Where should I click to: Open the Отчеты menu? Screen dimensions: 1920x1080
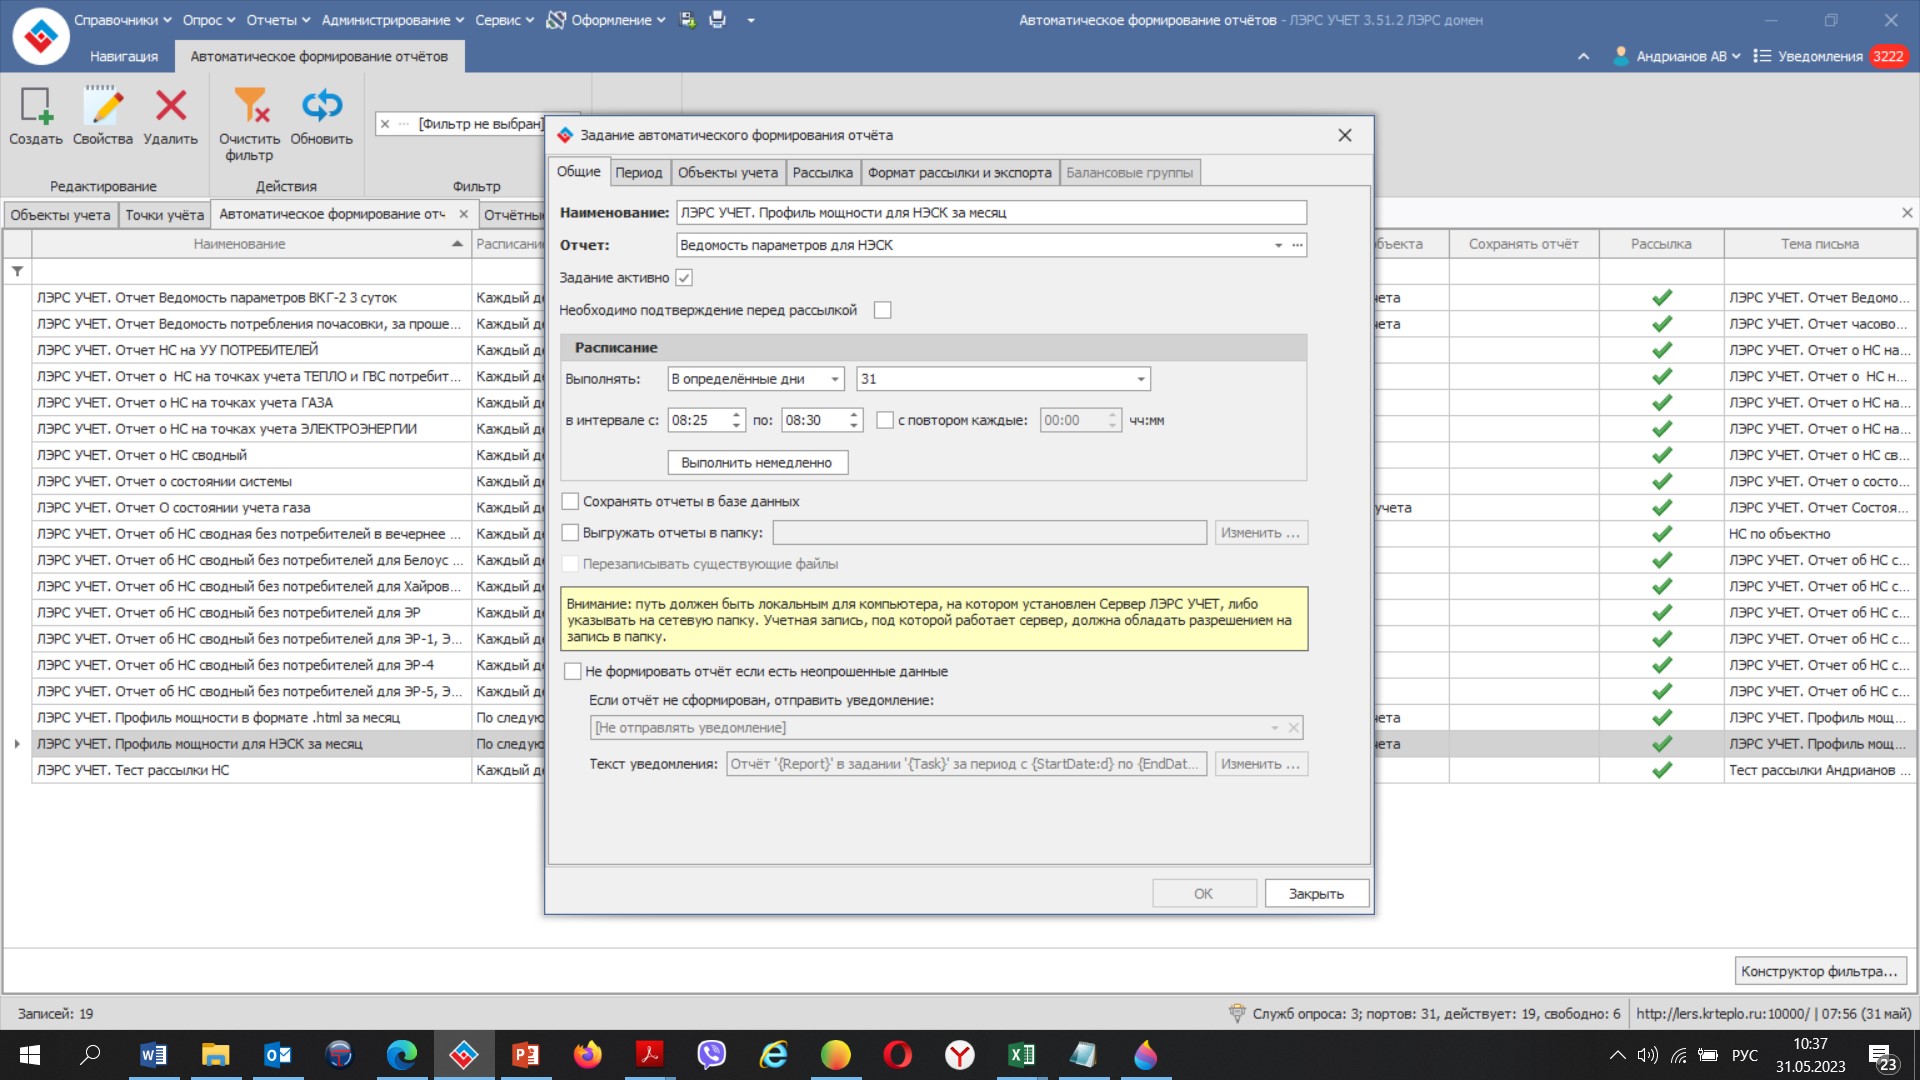pos(278,20)
